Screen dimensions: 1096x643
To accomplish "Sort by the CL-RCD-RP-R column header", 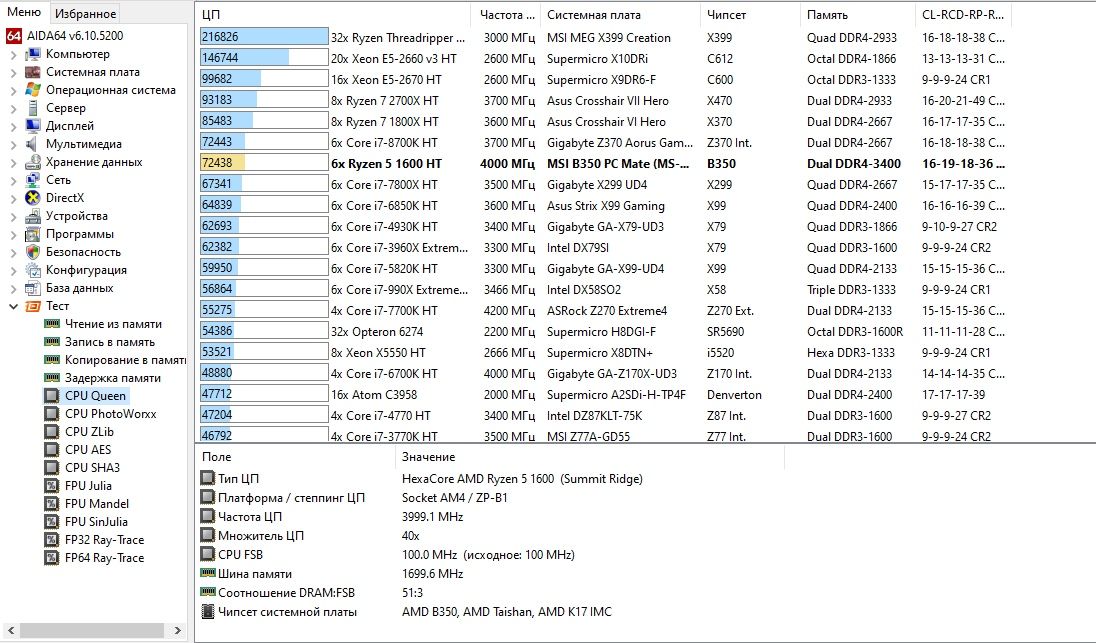I will tap(963, 15).
